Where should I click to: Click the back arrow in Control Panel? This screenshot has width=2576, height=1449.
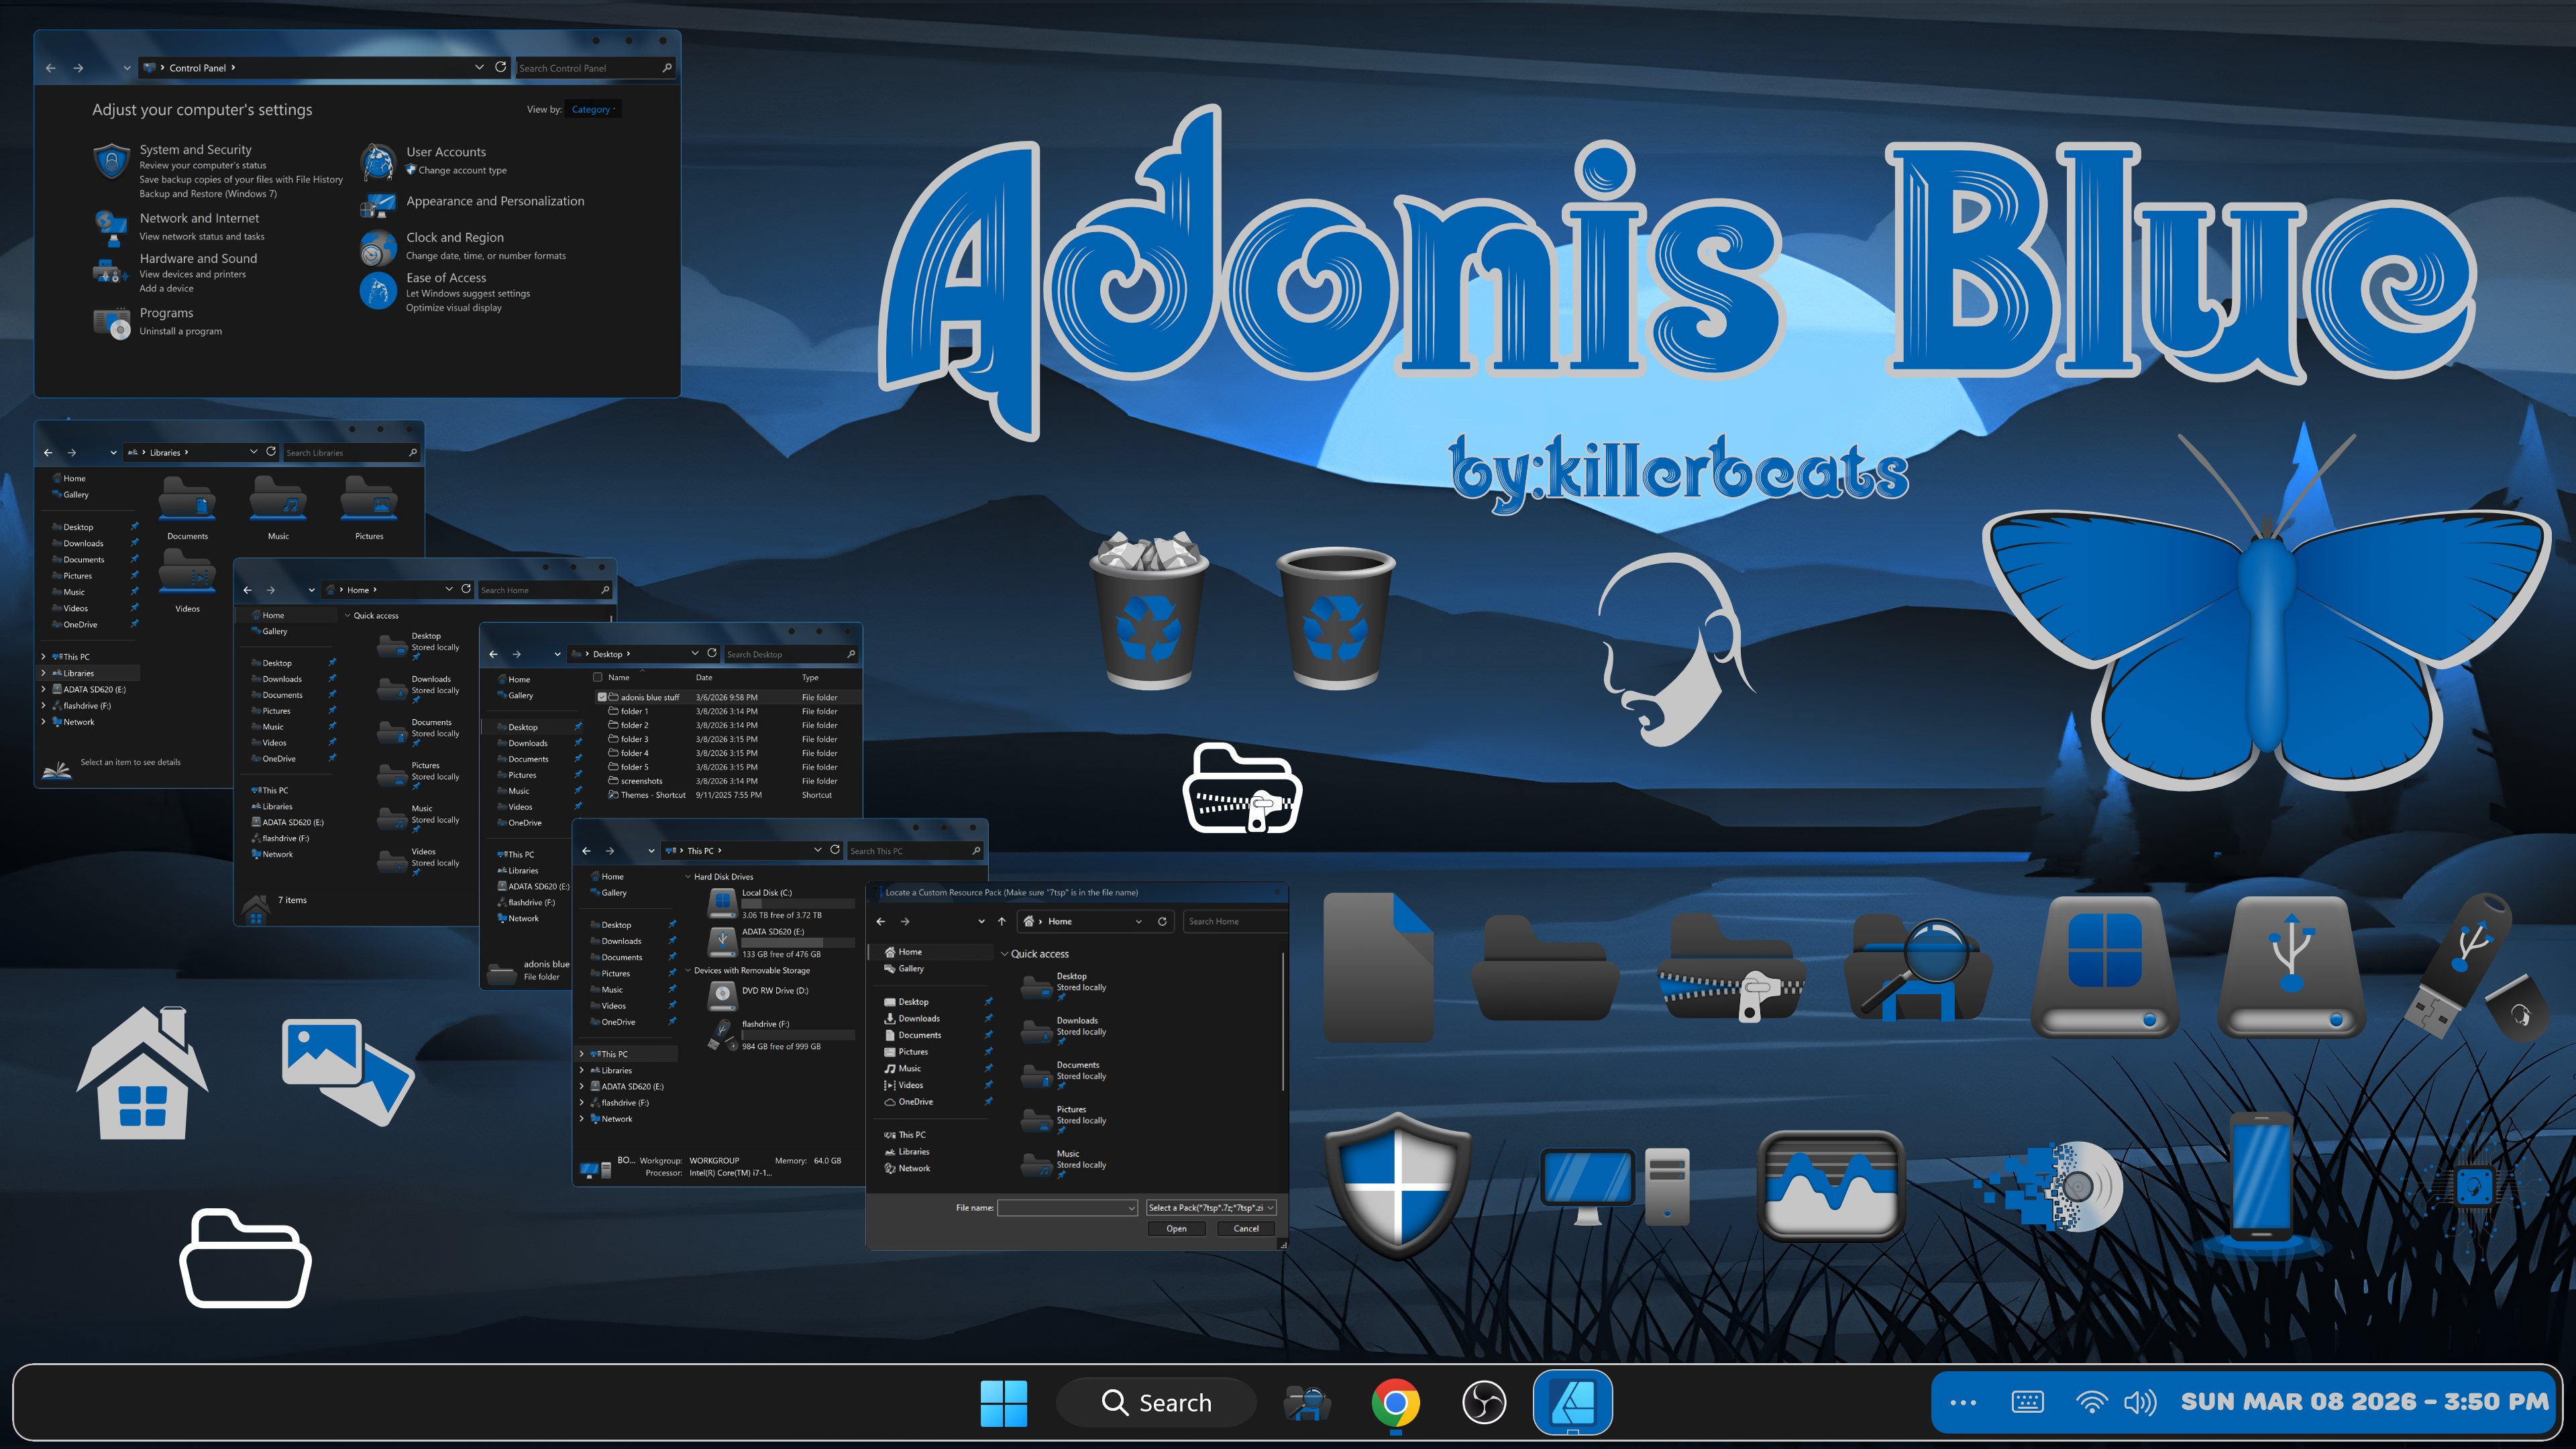click(51, 67)
